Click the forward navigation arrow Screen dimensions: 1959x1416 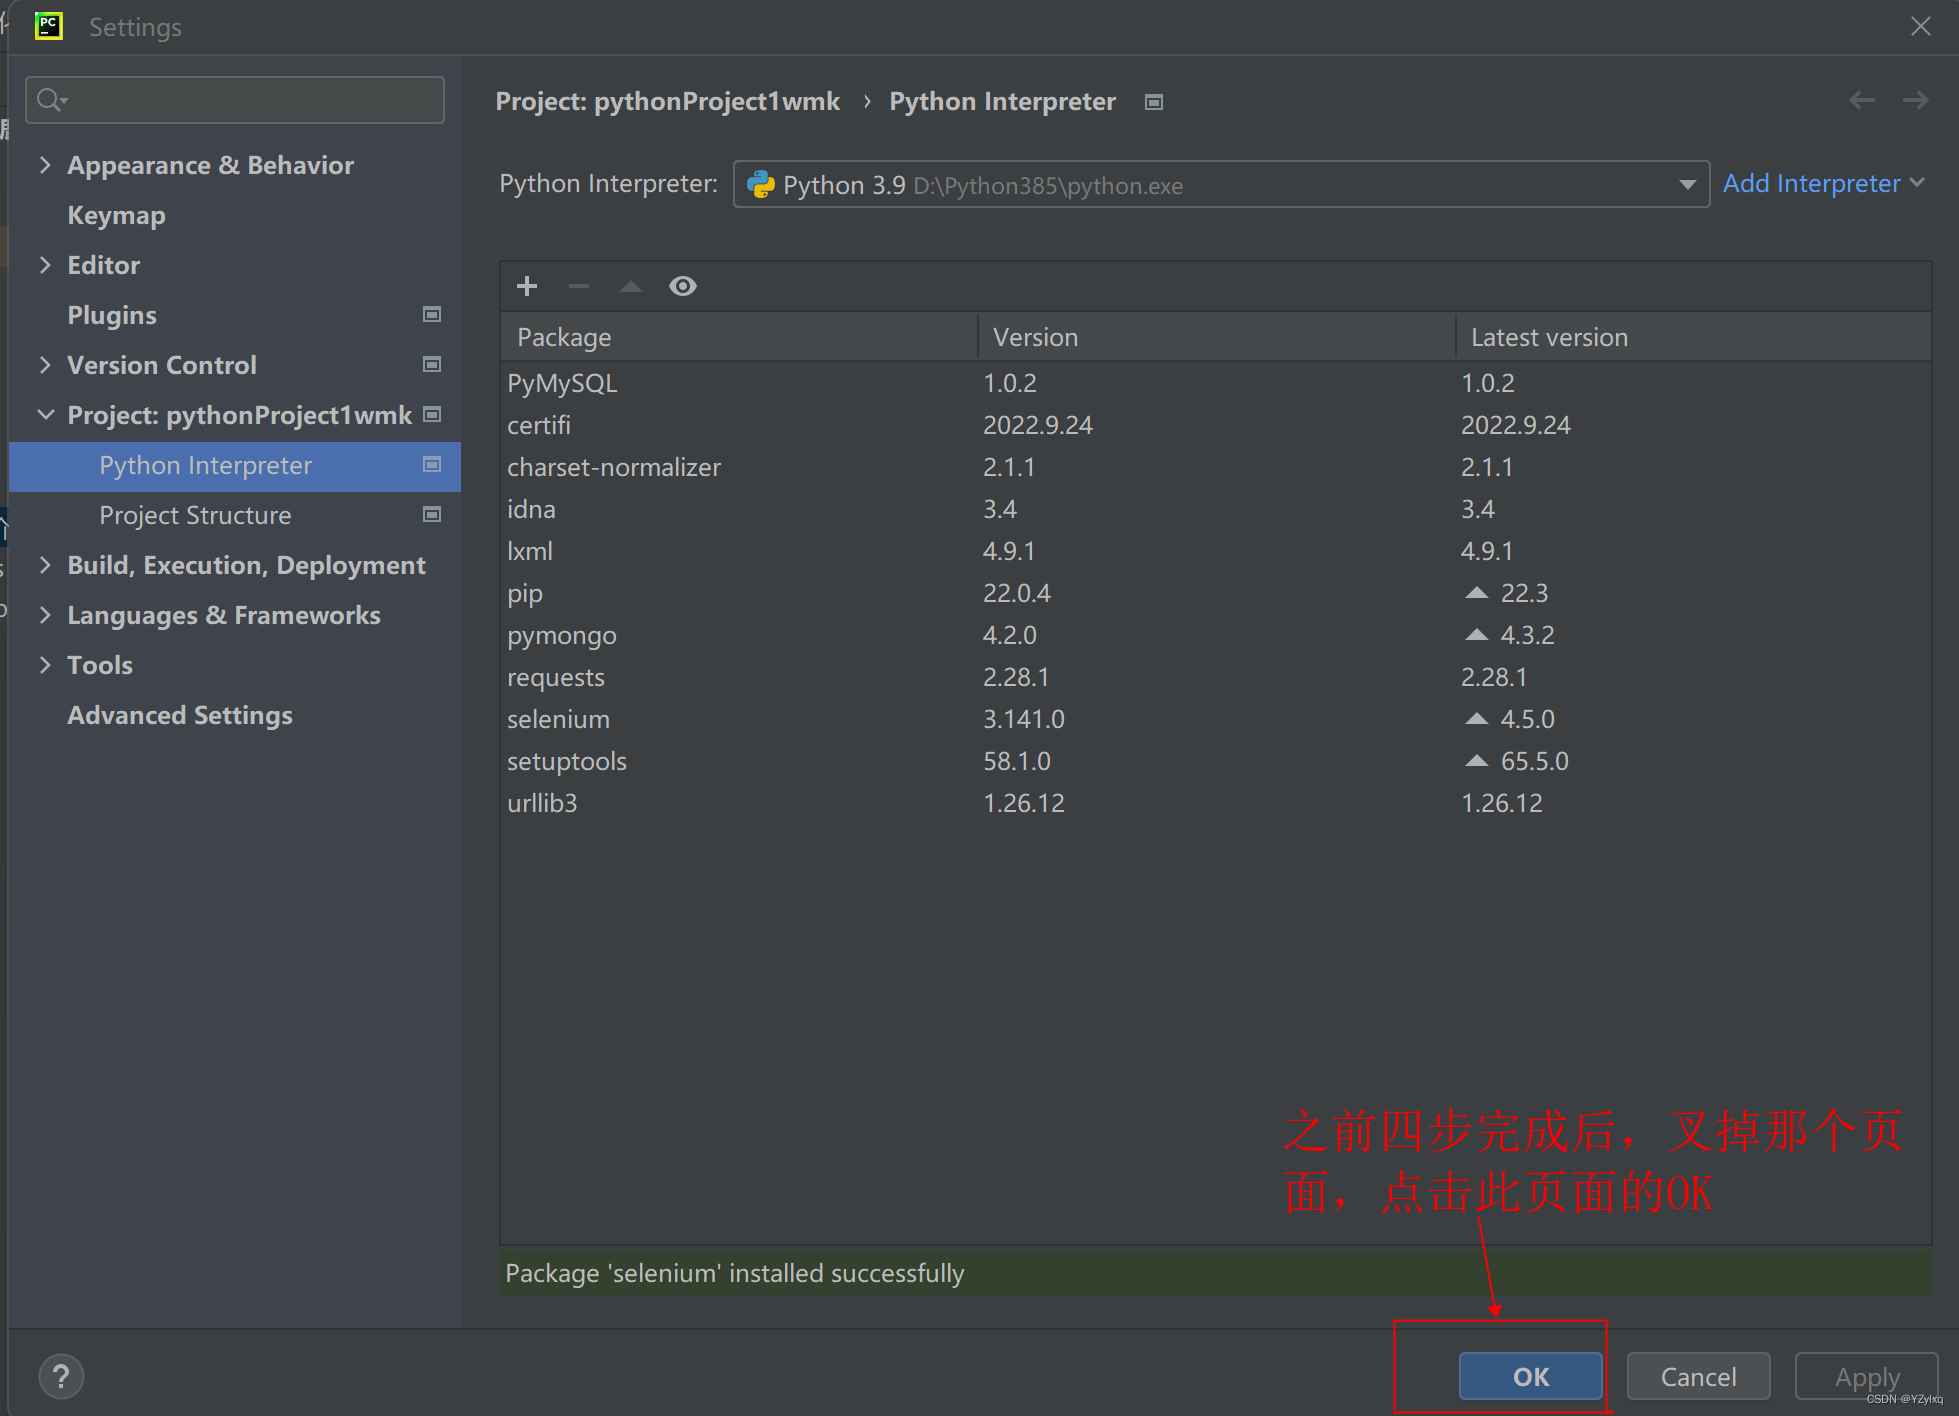[x=1915, y=100]
